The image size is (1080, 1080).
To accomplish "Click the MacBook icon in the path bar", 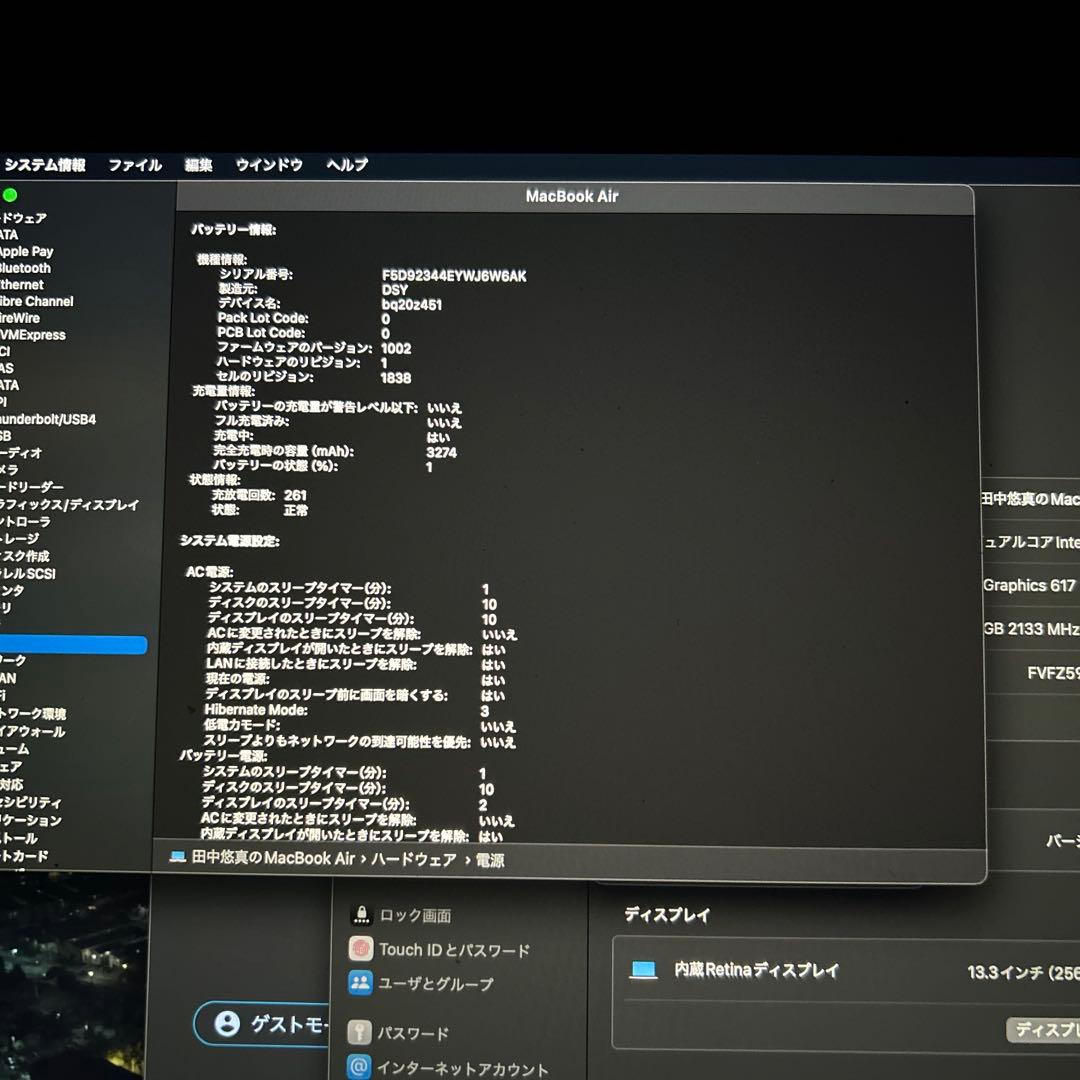I will click(178, 858).
